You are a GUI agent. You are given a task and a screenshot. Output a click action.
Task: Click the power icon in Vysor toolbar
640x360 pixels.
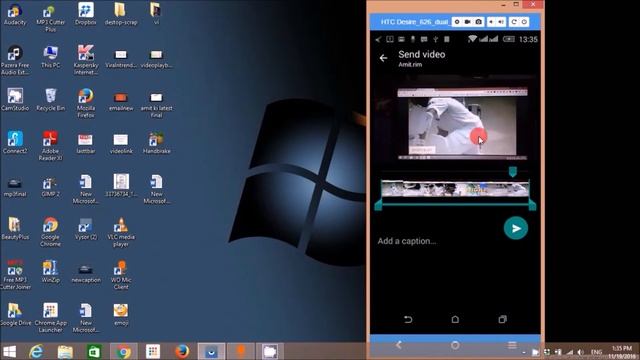click(x=524, y=22)
